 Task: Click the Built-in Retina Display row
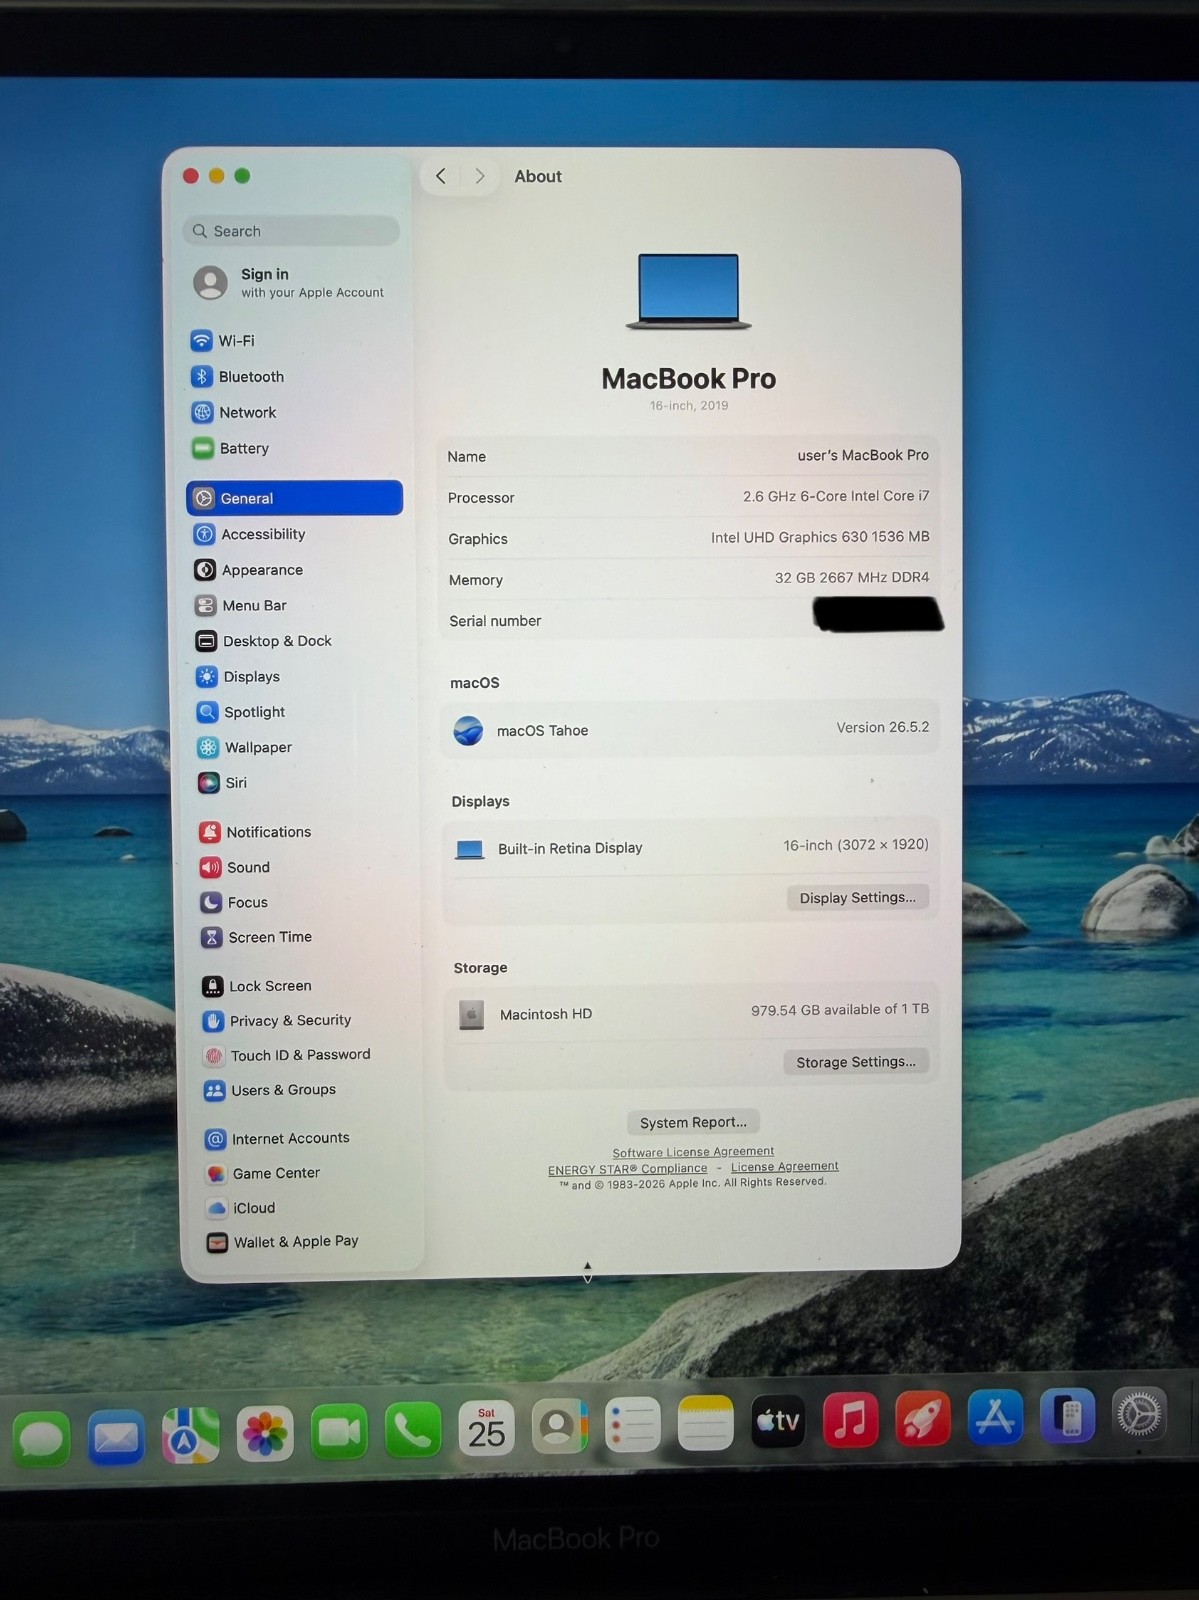coord(690,848)
